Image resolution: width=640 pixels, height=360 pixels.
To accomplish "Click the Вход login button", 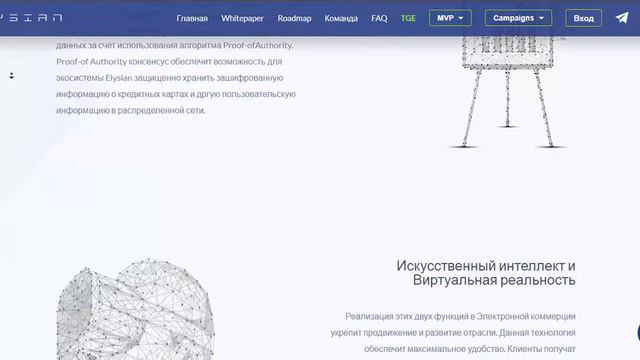I will pyautogui.click(x=583, y=18).
